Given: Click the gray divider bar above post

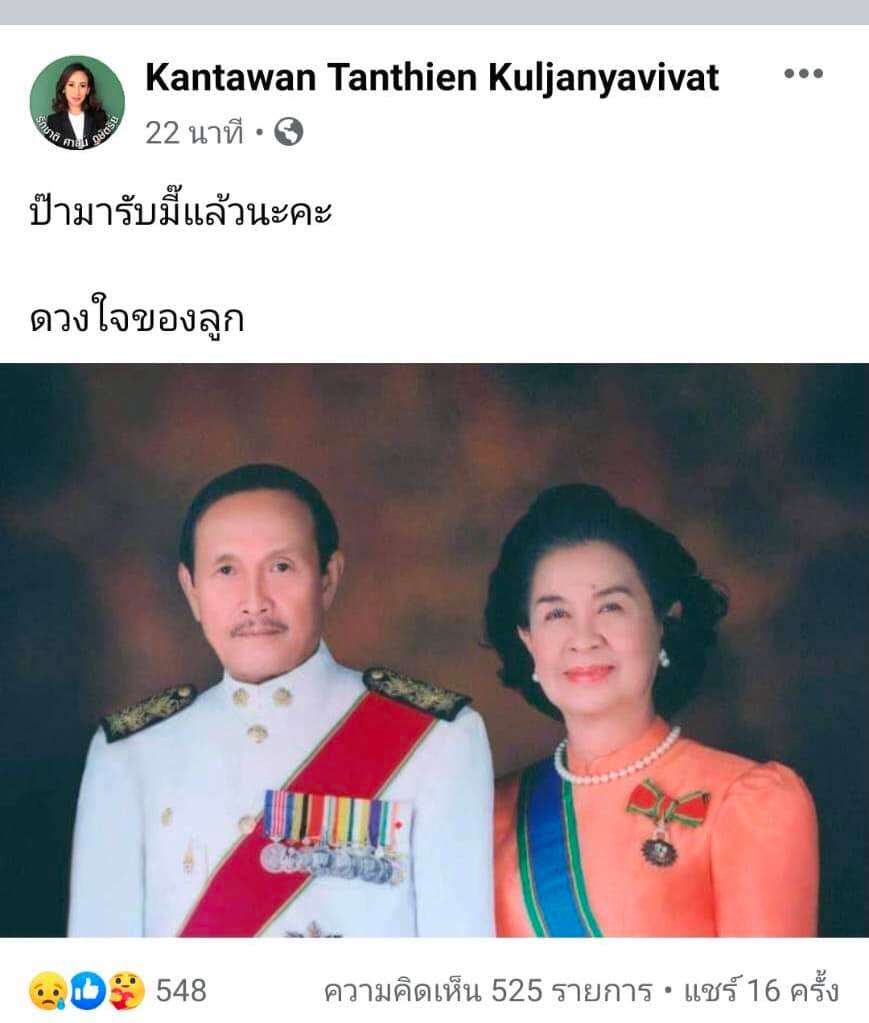Looking at the screenshot, I should tap(434, 12).
